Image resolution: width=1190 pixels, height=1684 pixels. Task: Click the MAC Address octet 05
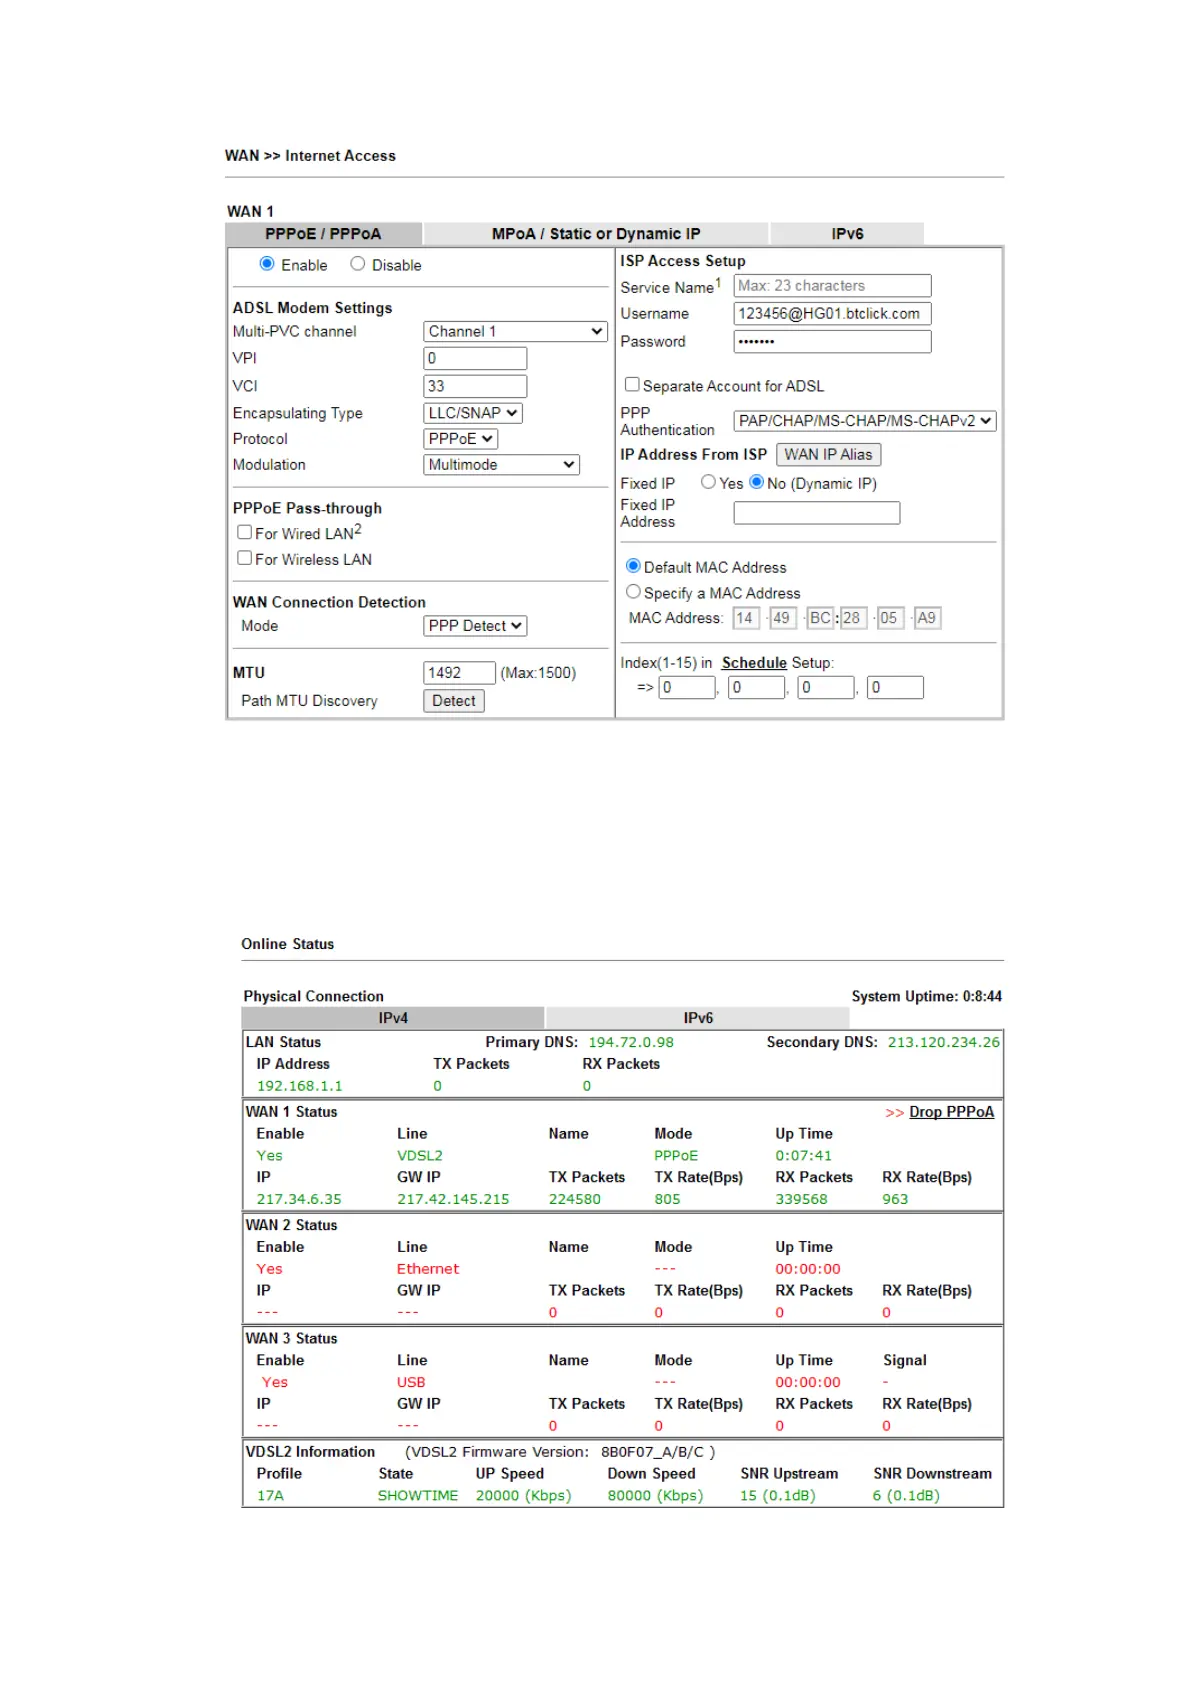(x=890, y=618)
